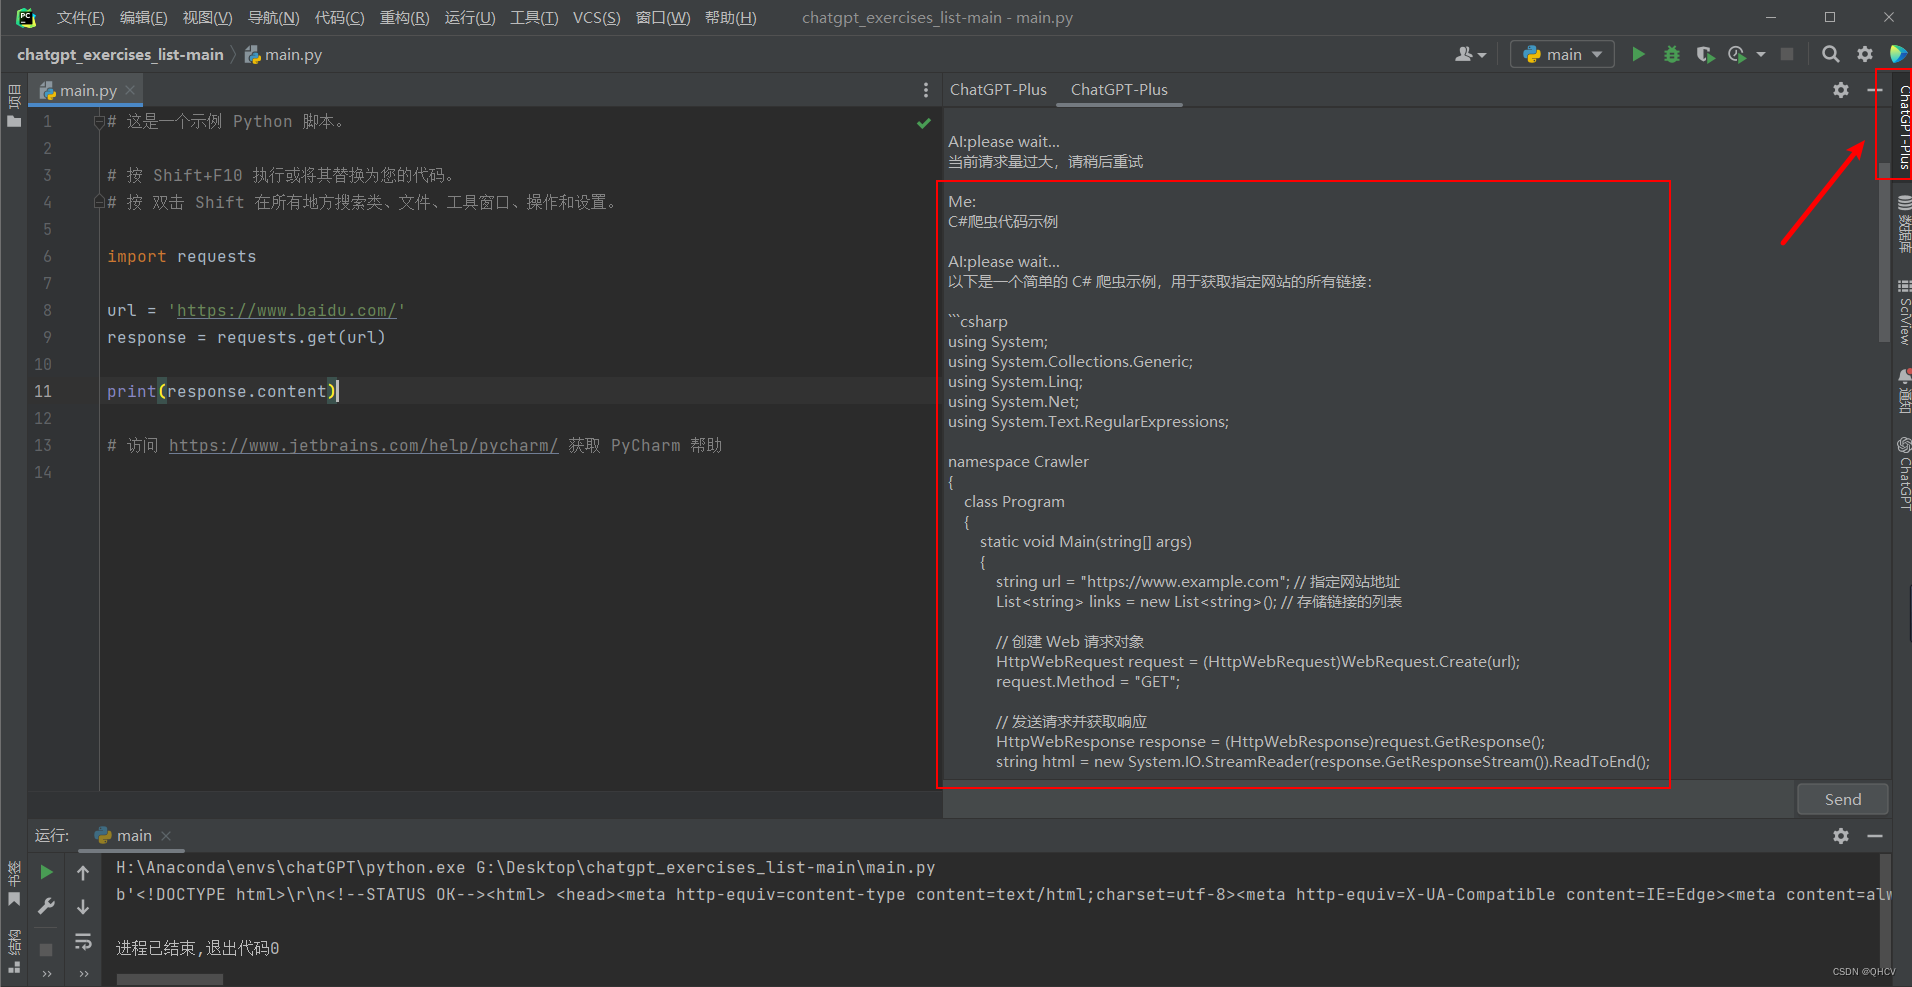The height and width of the screenshot is (987, 1912).
Task: Open the 运行(U) menu
Action: (470, 18)
